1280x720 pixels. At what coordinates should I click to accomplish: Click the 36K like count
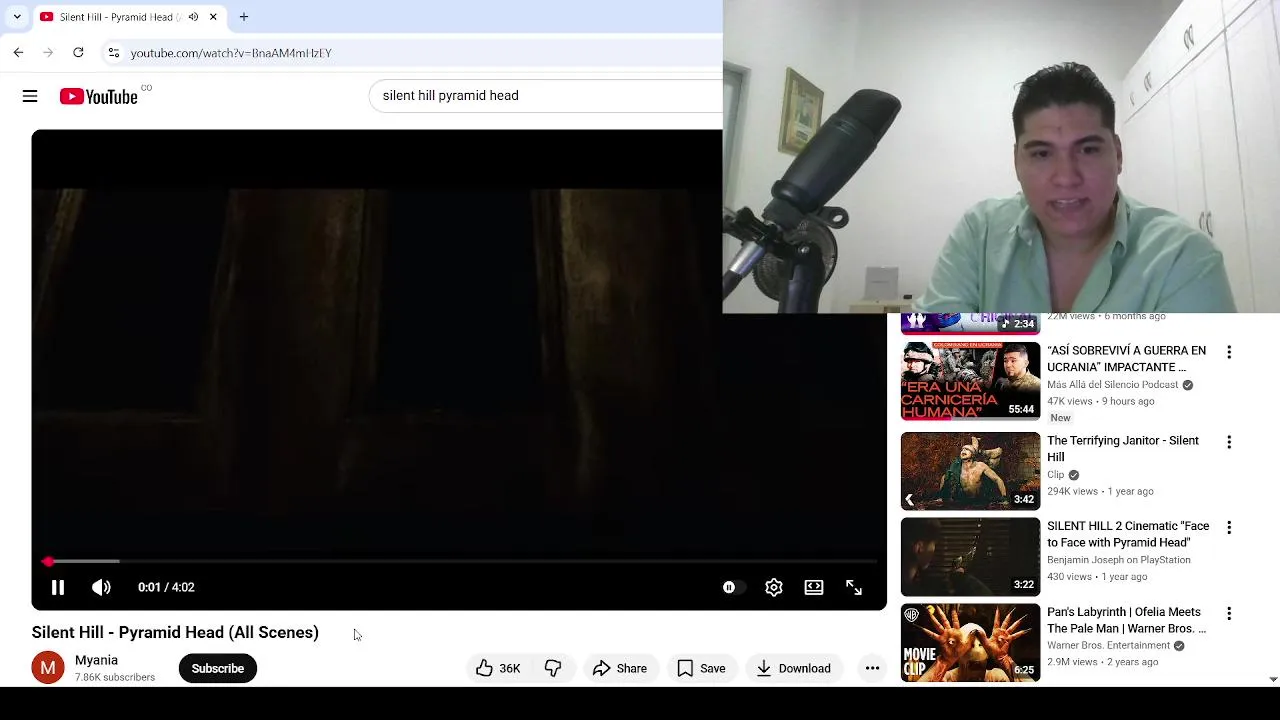coord(510,668)
